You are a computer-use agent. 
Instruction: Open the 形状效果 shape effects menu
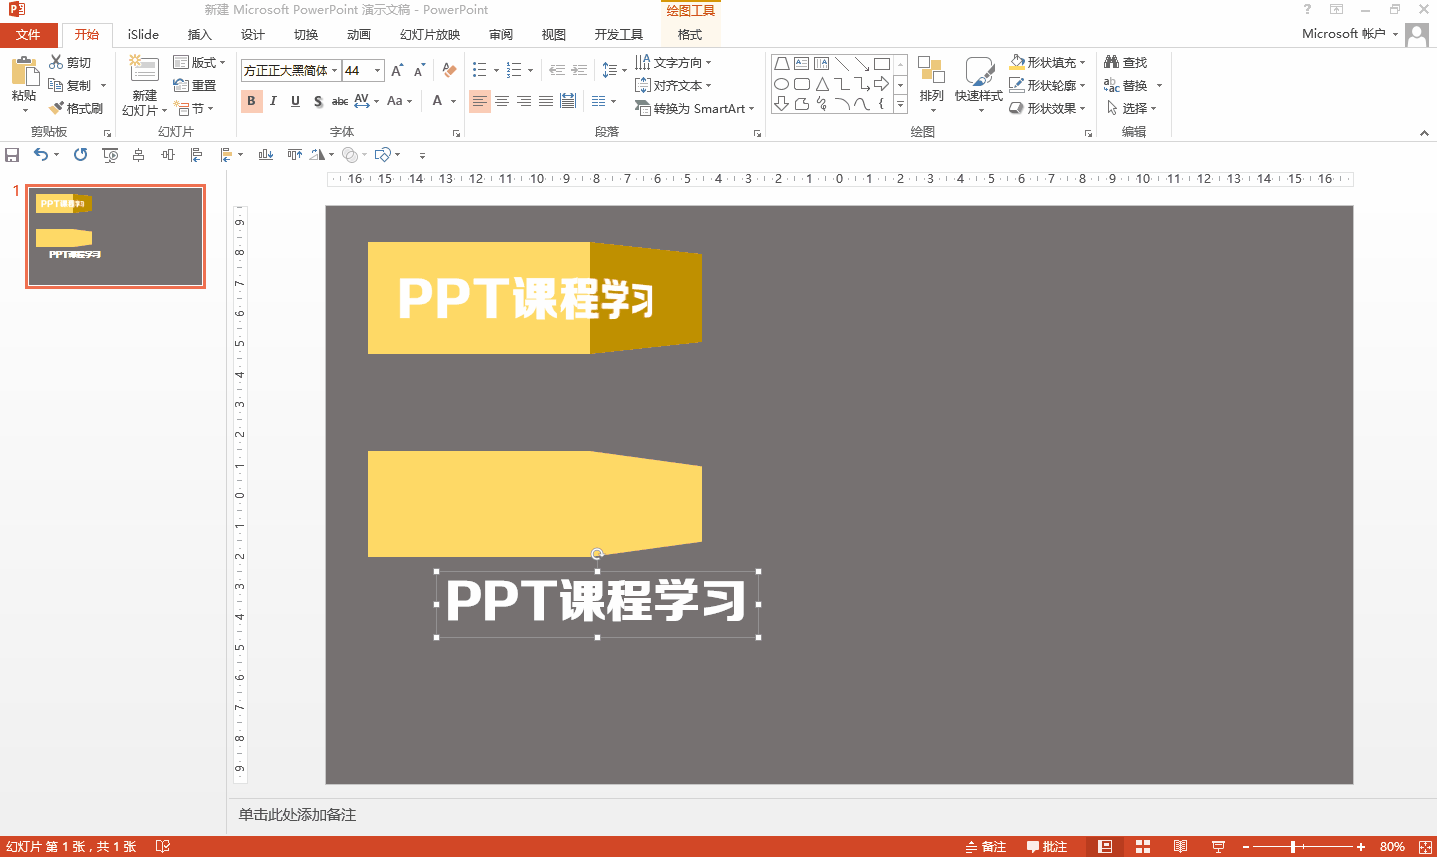1047,107
